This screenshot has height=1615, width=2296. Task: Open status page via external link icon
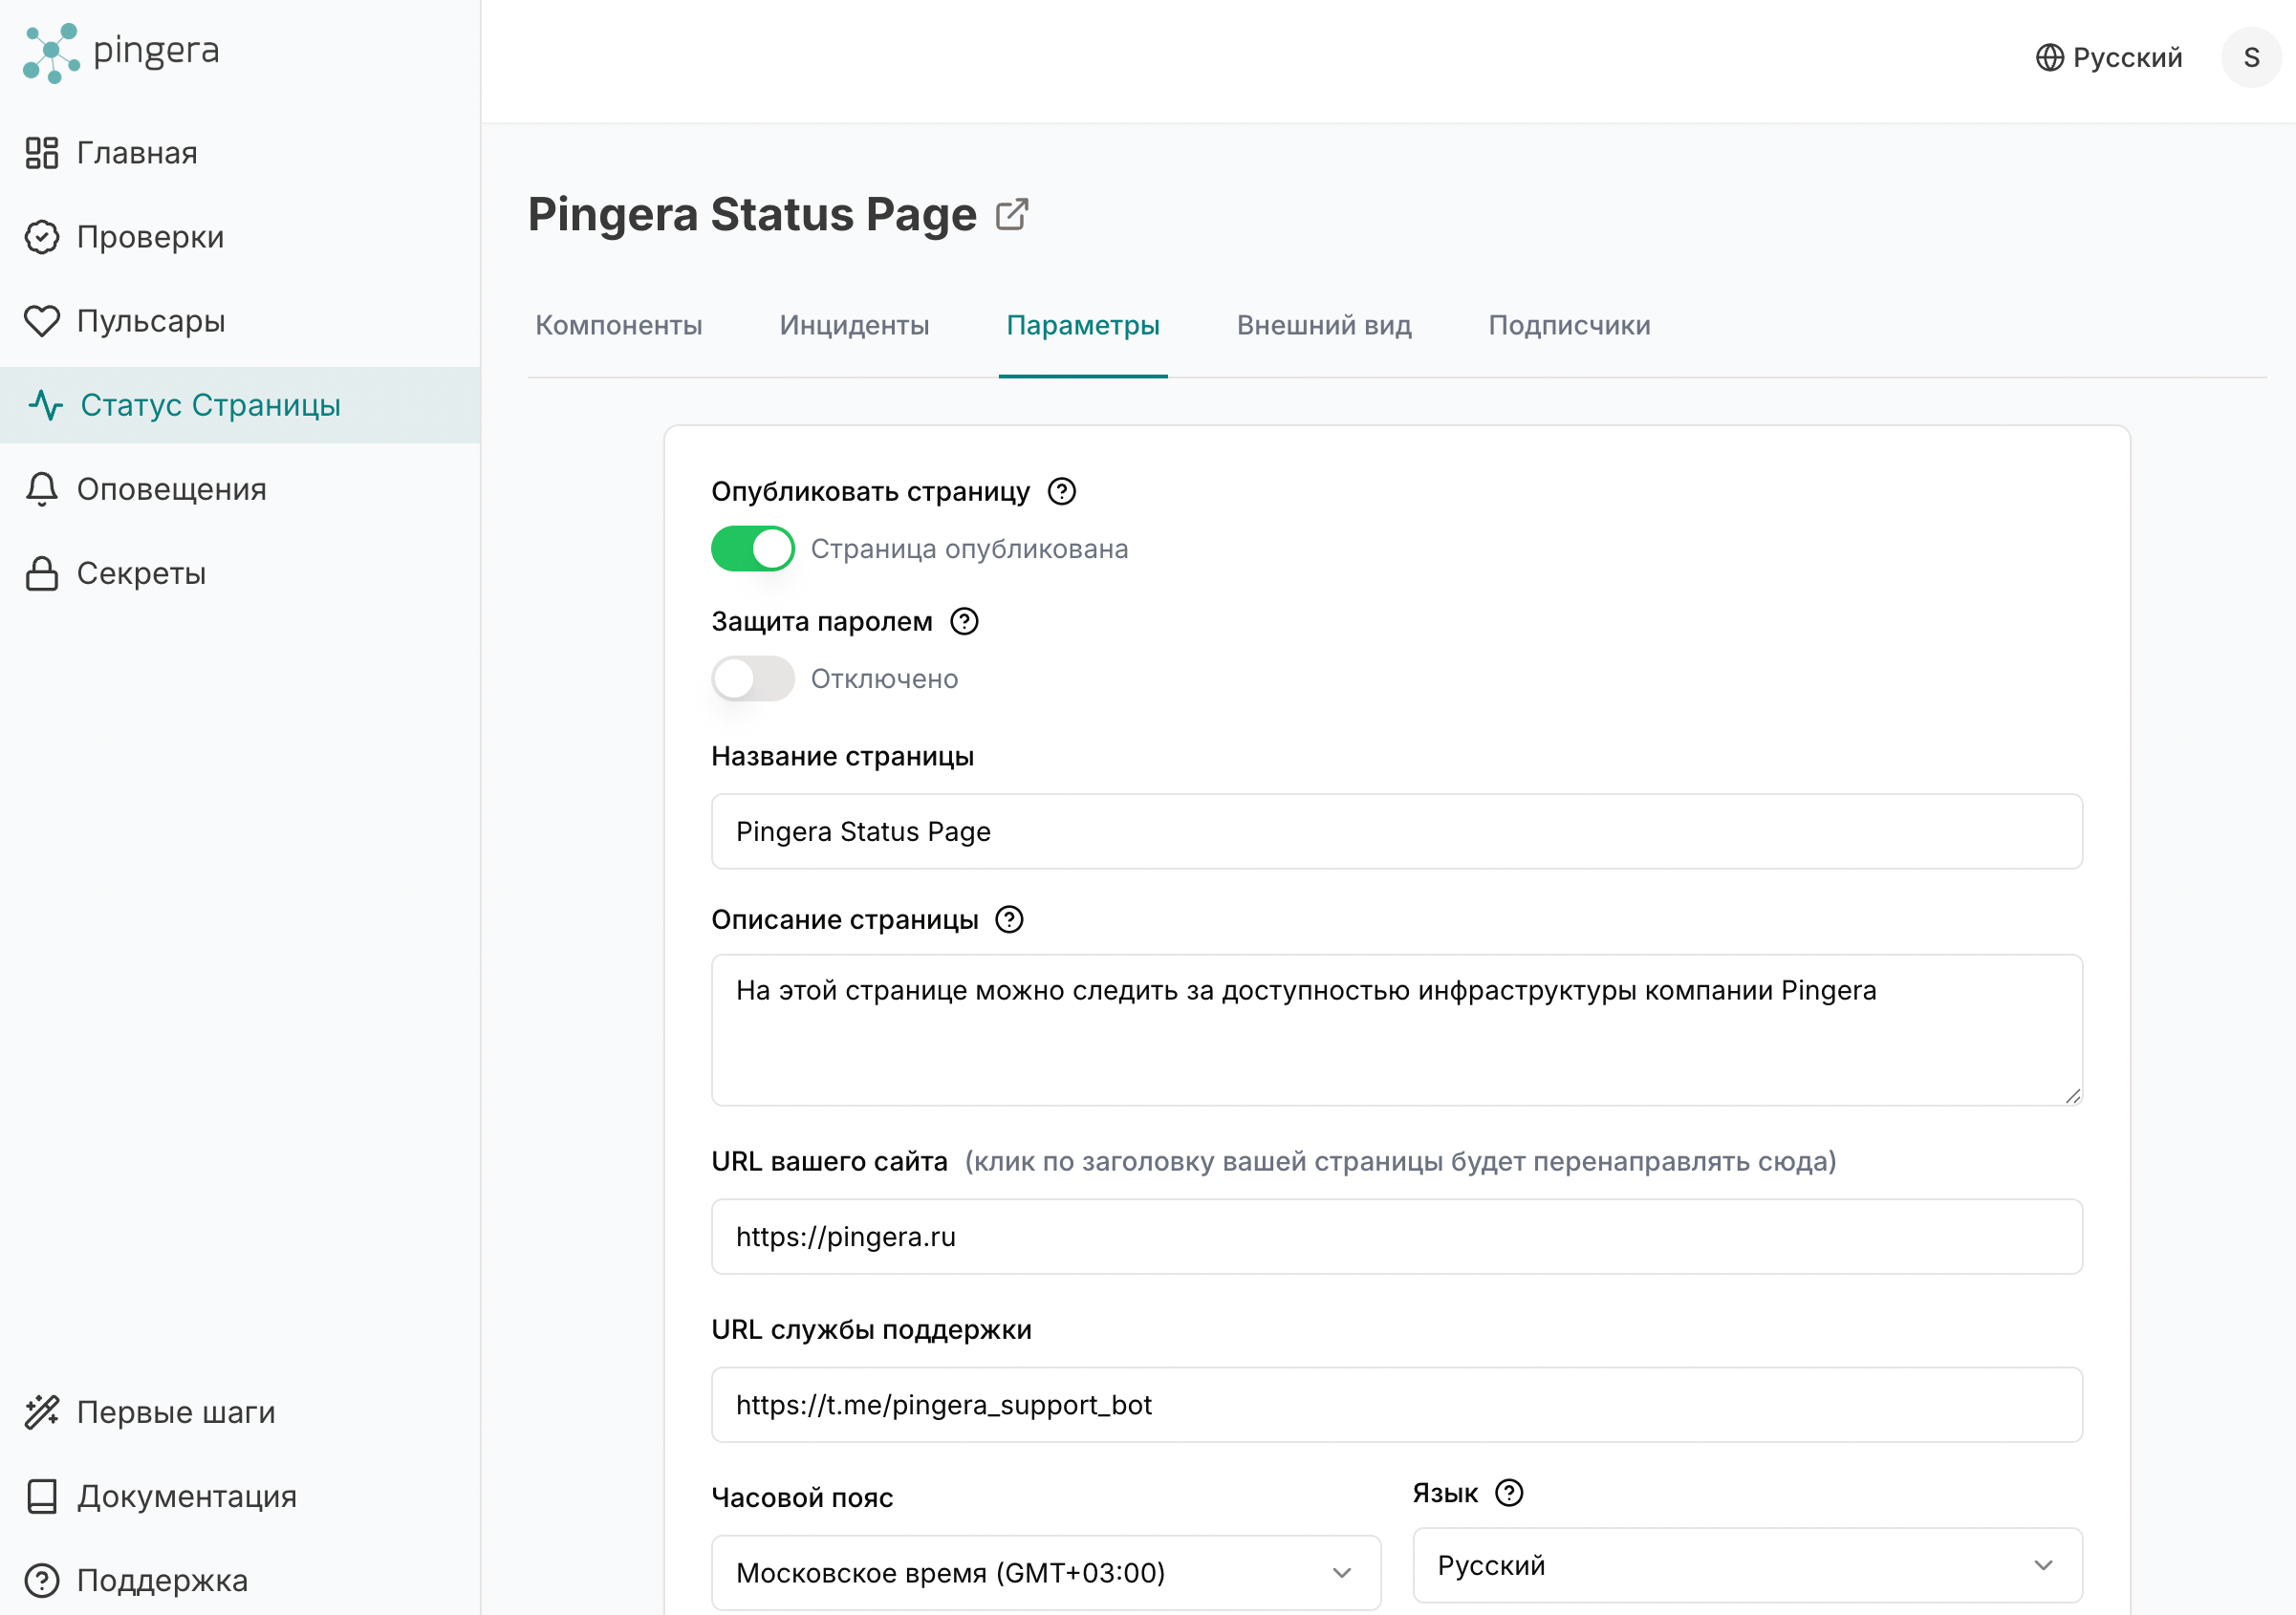click(x=1012, y=214)
